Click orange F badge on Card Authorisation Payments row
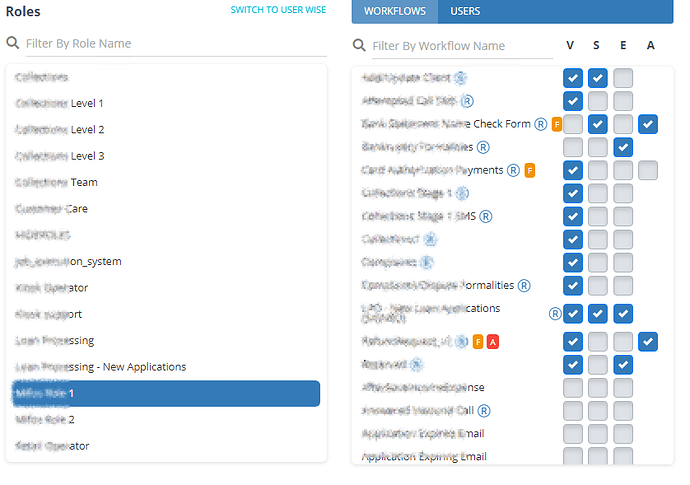The height and width of the screenshot is (485, 690). point(530,170)
